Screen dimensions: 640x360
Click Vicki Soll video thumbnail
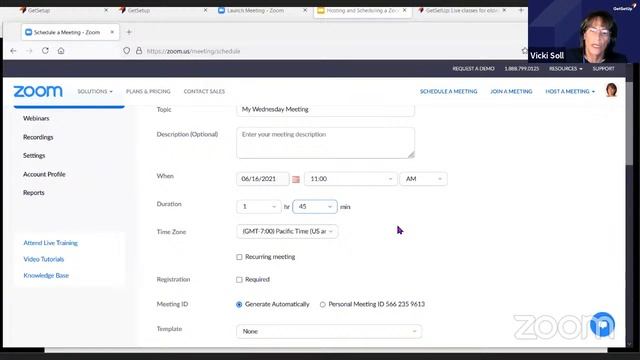point(584,32)
